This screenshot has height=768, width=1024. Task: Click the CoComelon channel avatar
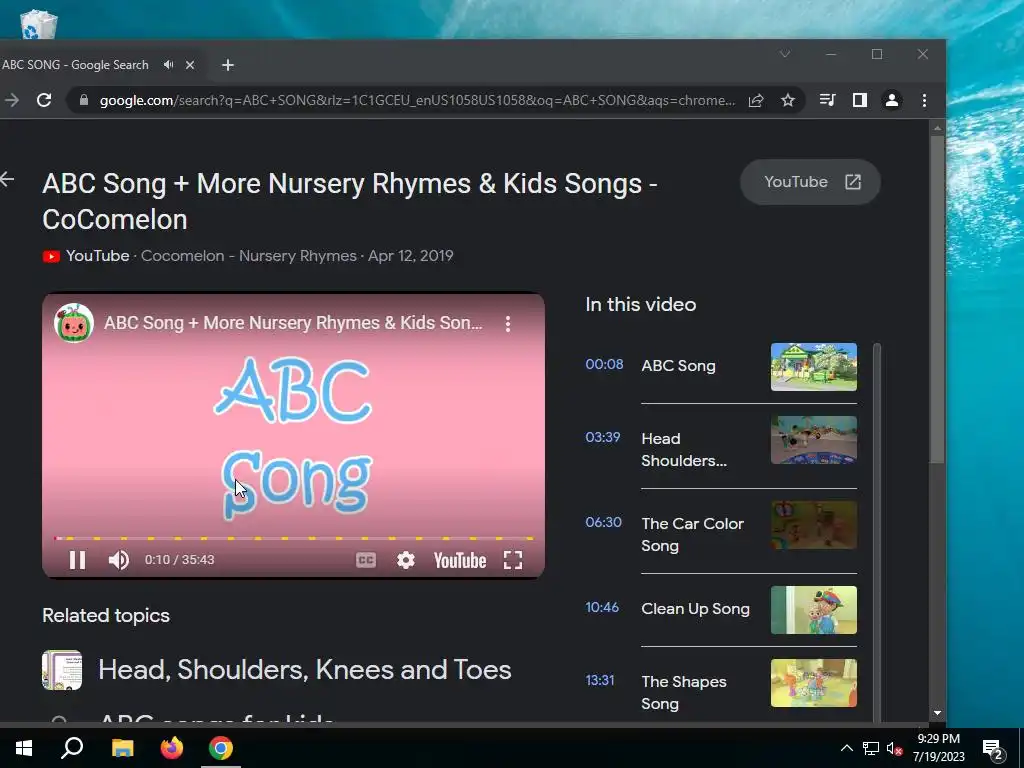point(74,323)
